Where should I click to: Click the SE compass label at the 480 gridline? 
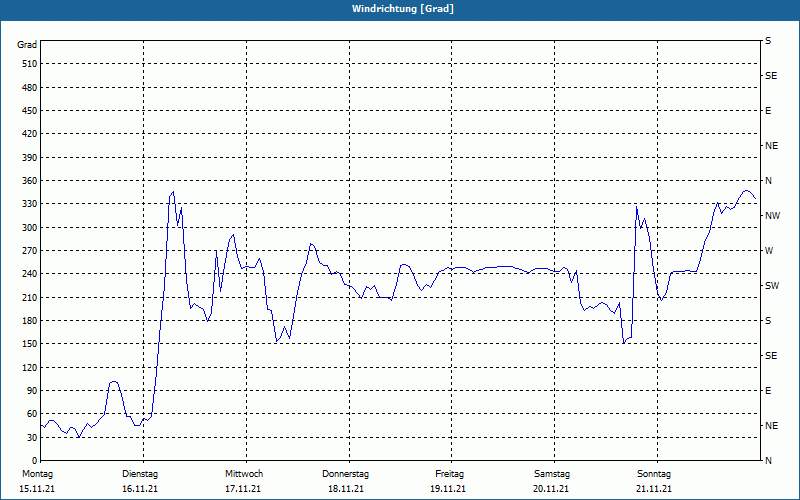771,76
